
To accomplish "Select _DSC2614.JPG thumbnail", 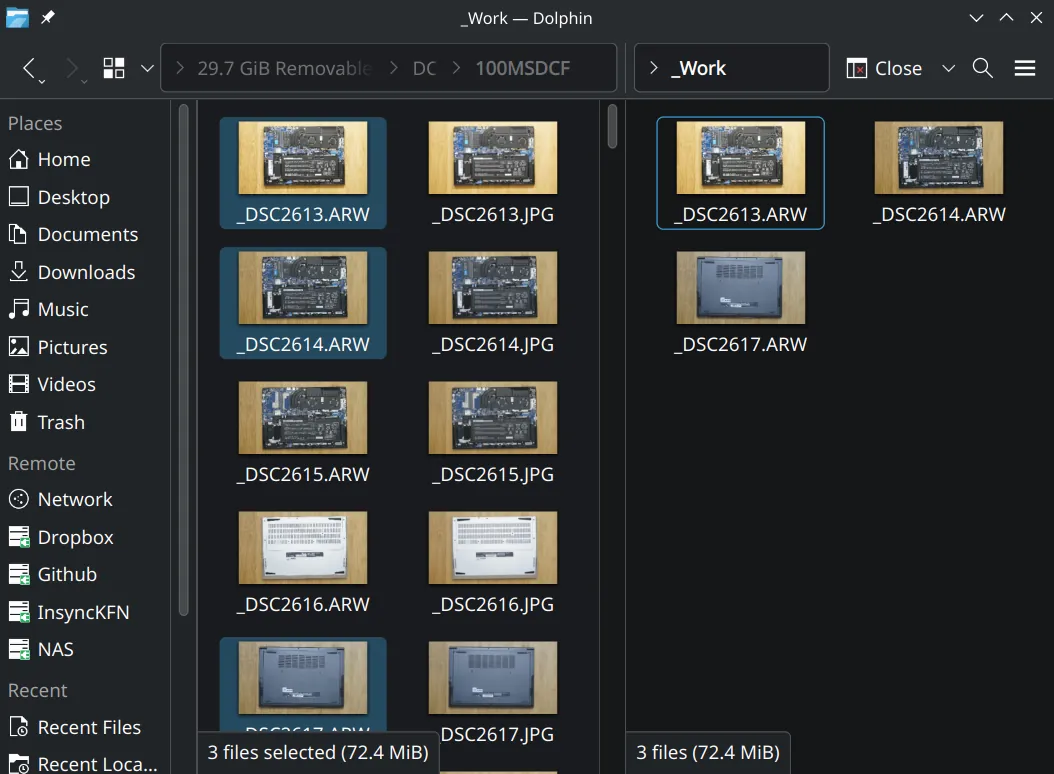I will tap(493, 287).
